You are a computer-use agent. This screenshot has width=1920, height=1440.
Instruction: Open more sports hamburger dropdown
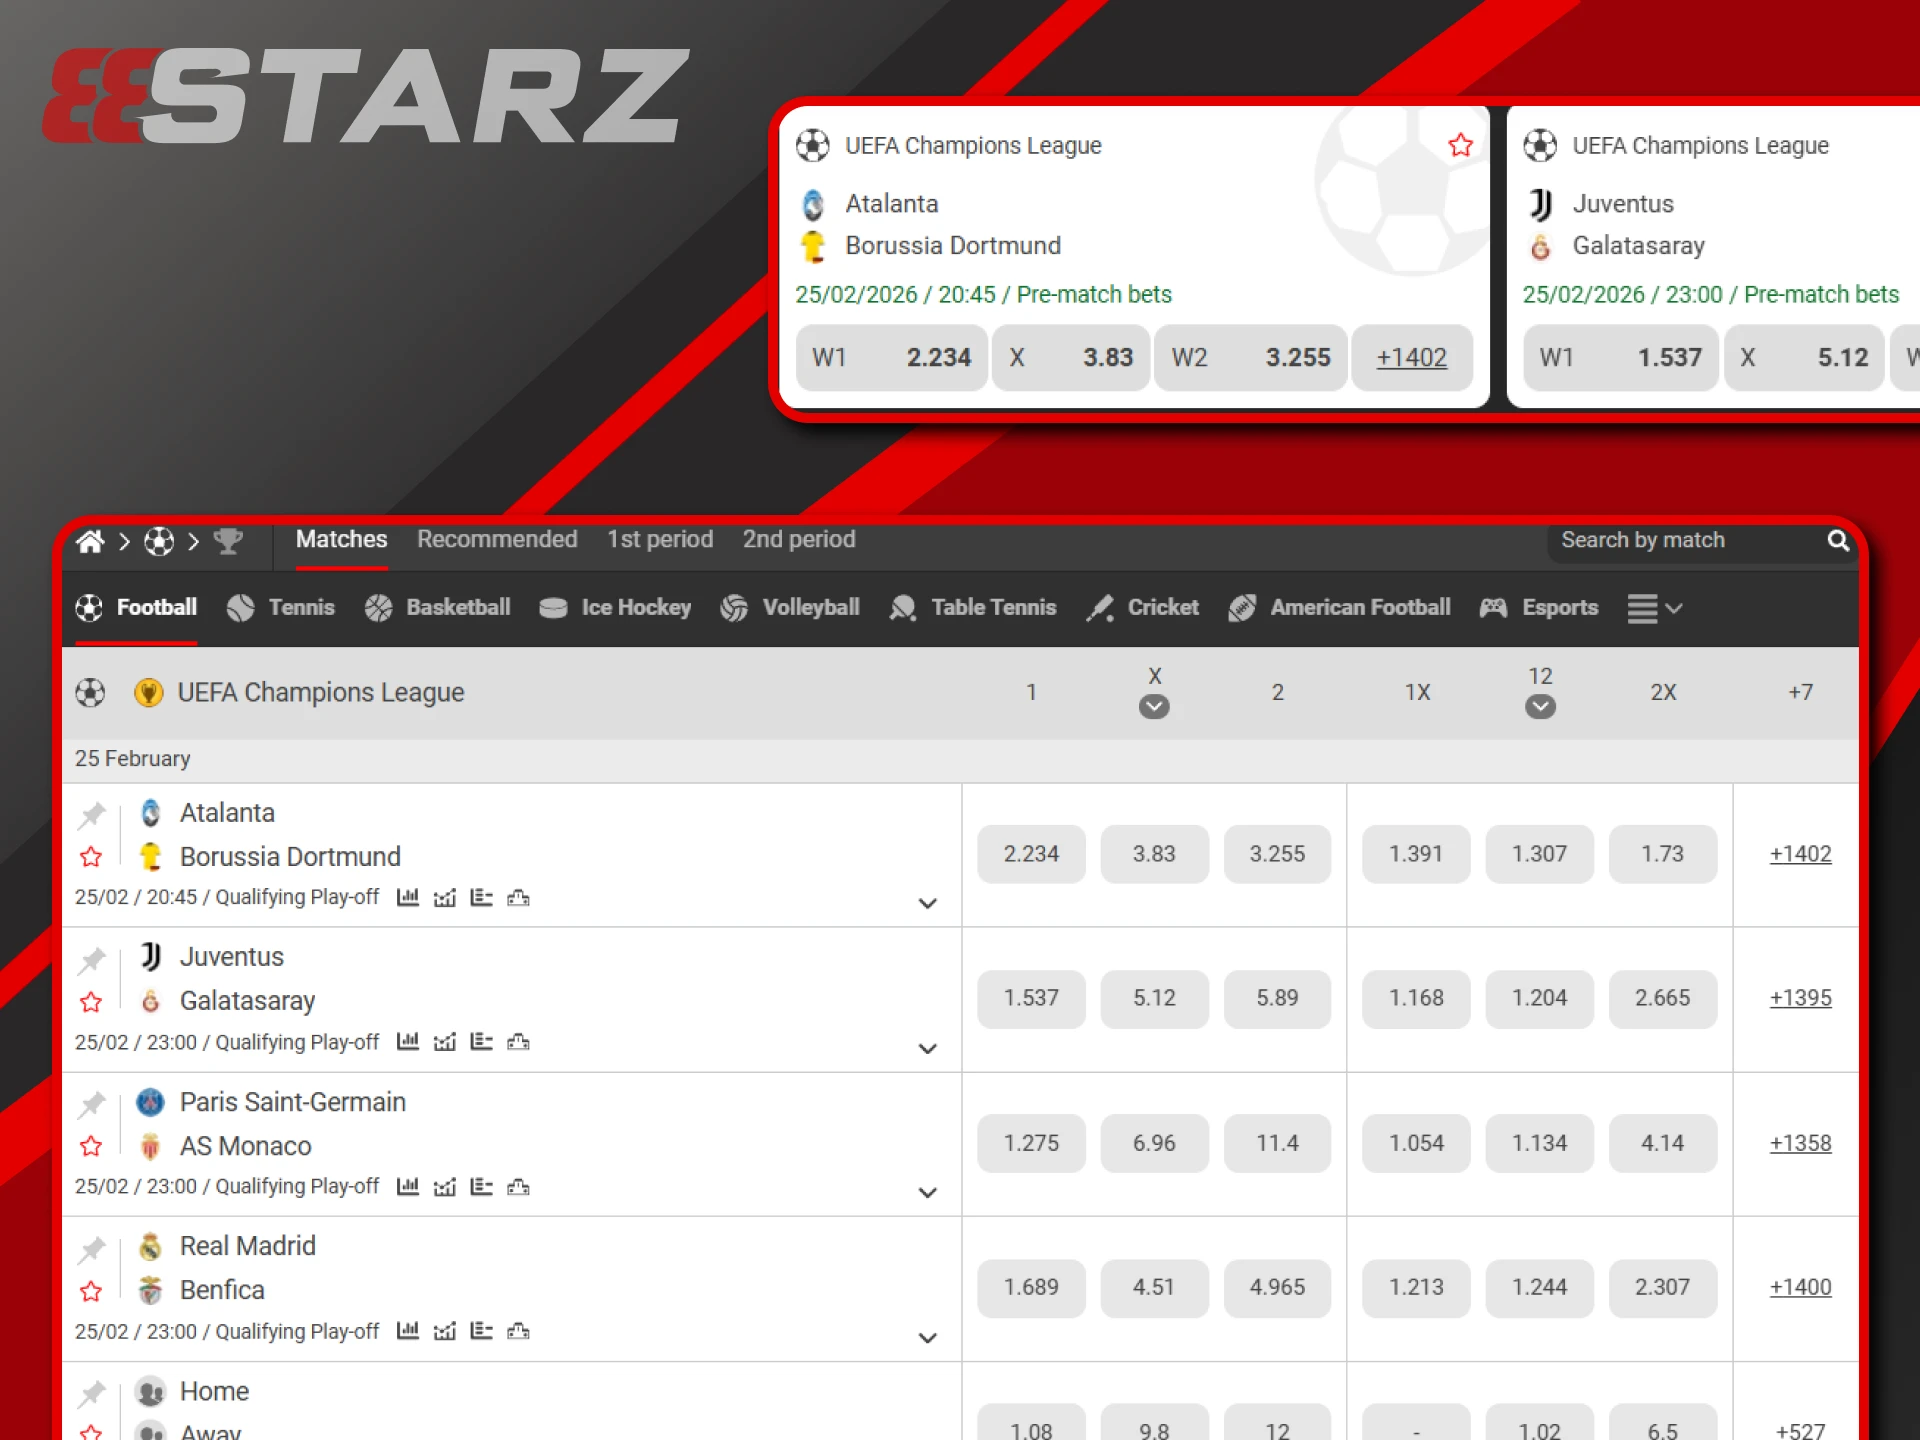click(1654, 608)
